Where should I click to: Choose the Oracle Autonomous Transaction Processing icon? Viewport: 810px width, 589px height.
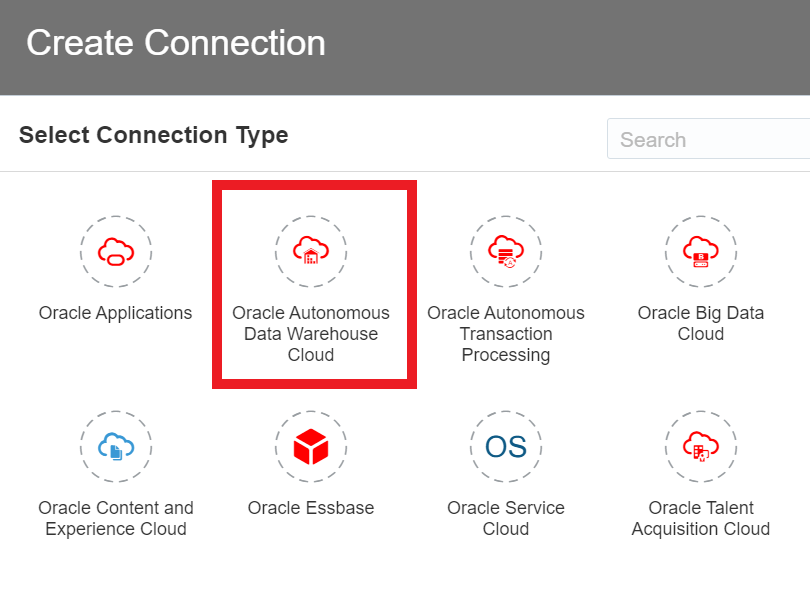506,250
